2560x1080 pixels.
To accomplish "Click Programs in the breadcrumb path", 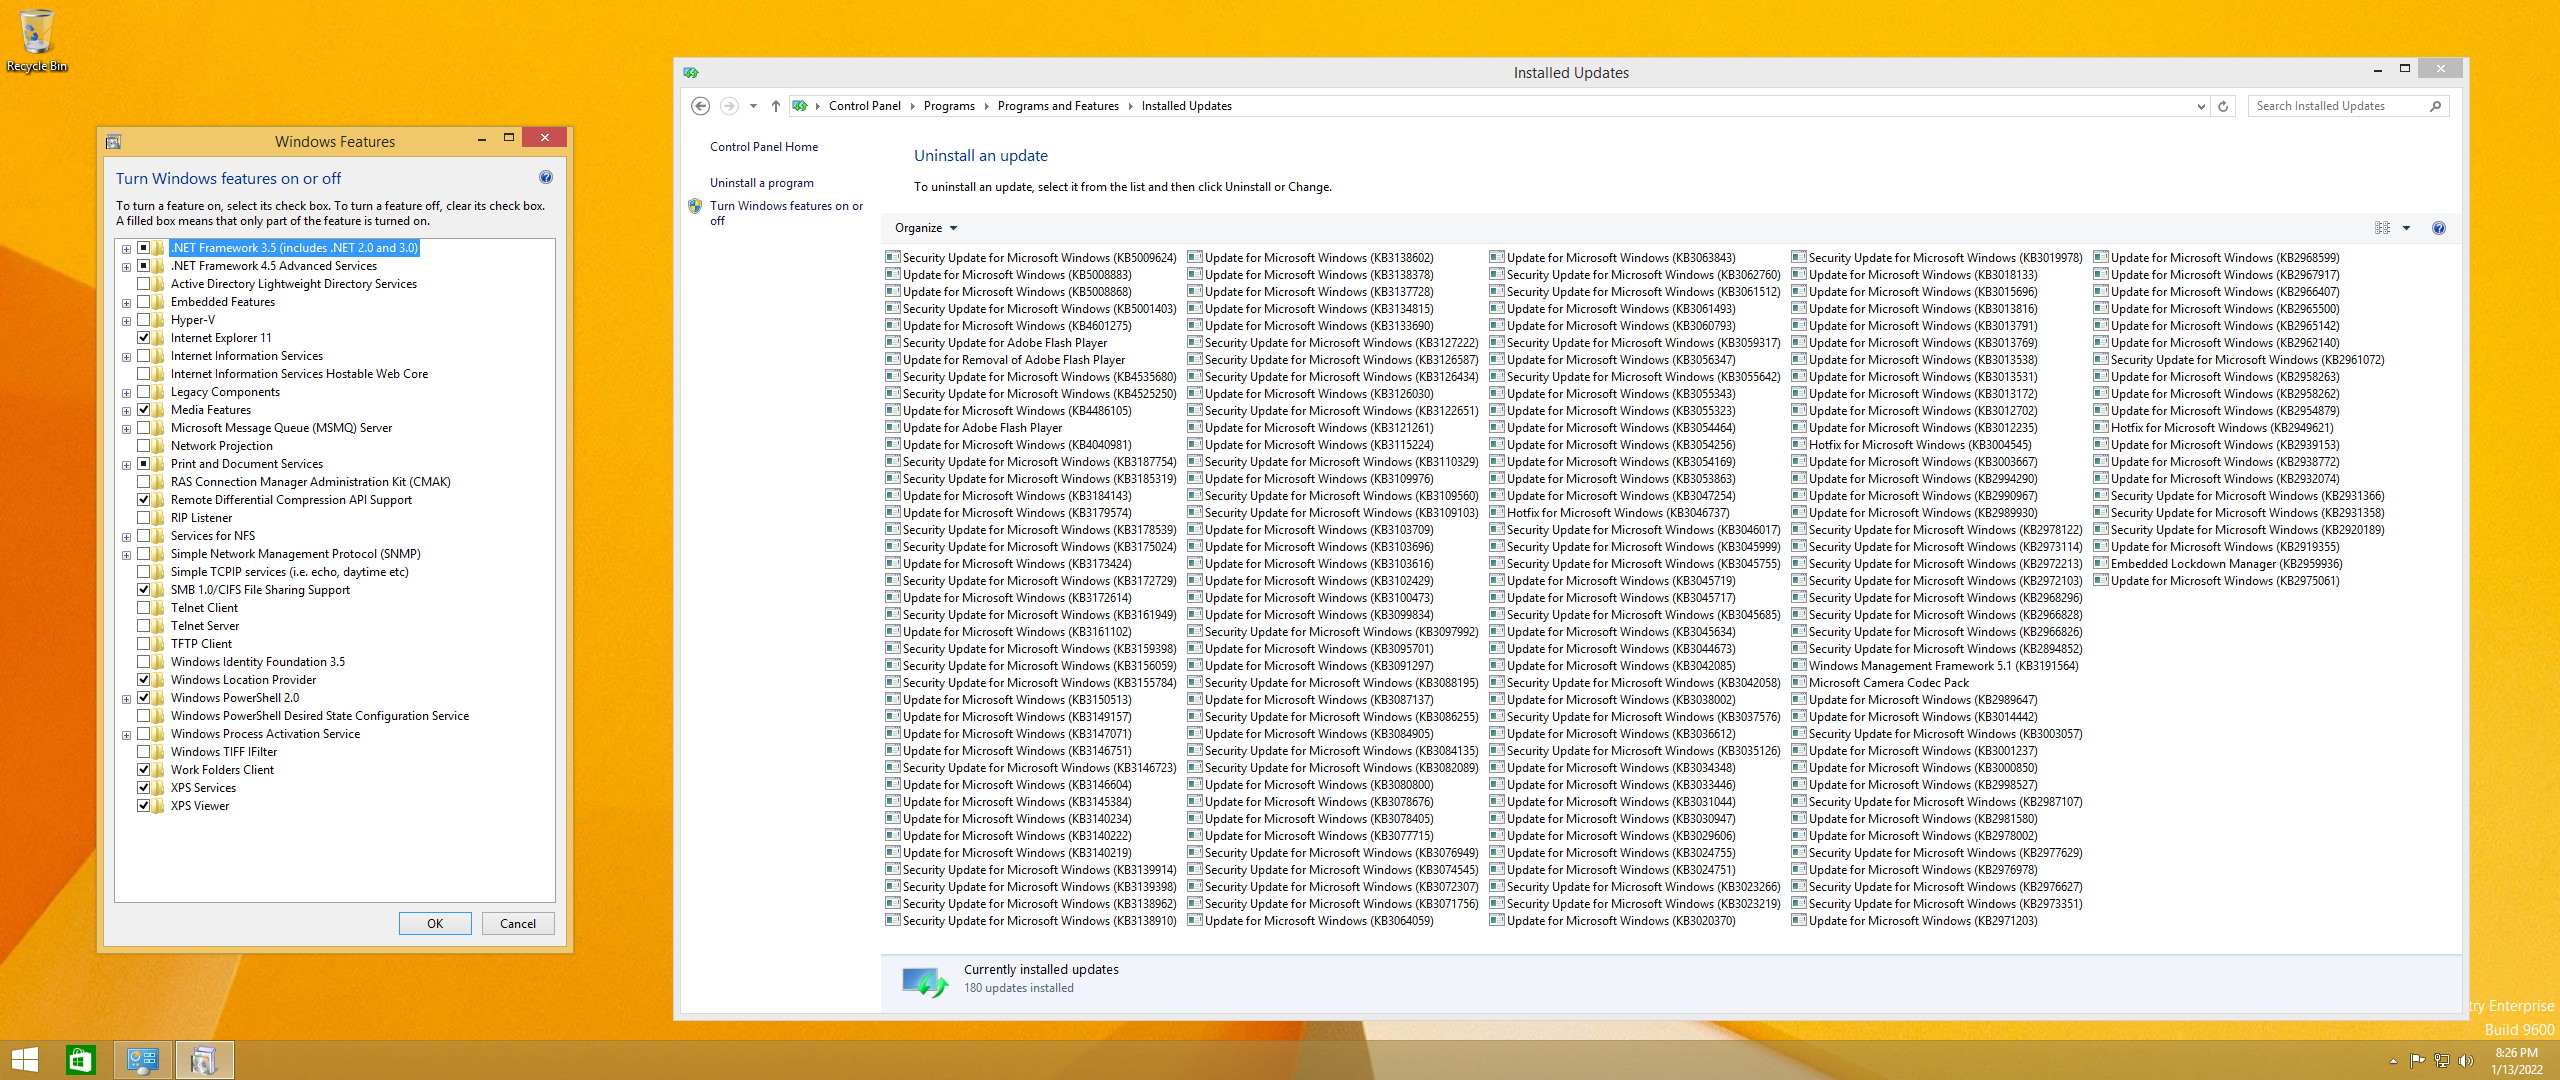I will point(949,106).
